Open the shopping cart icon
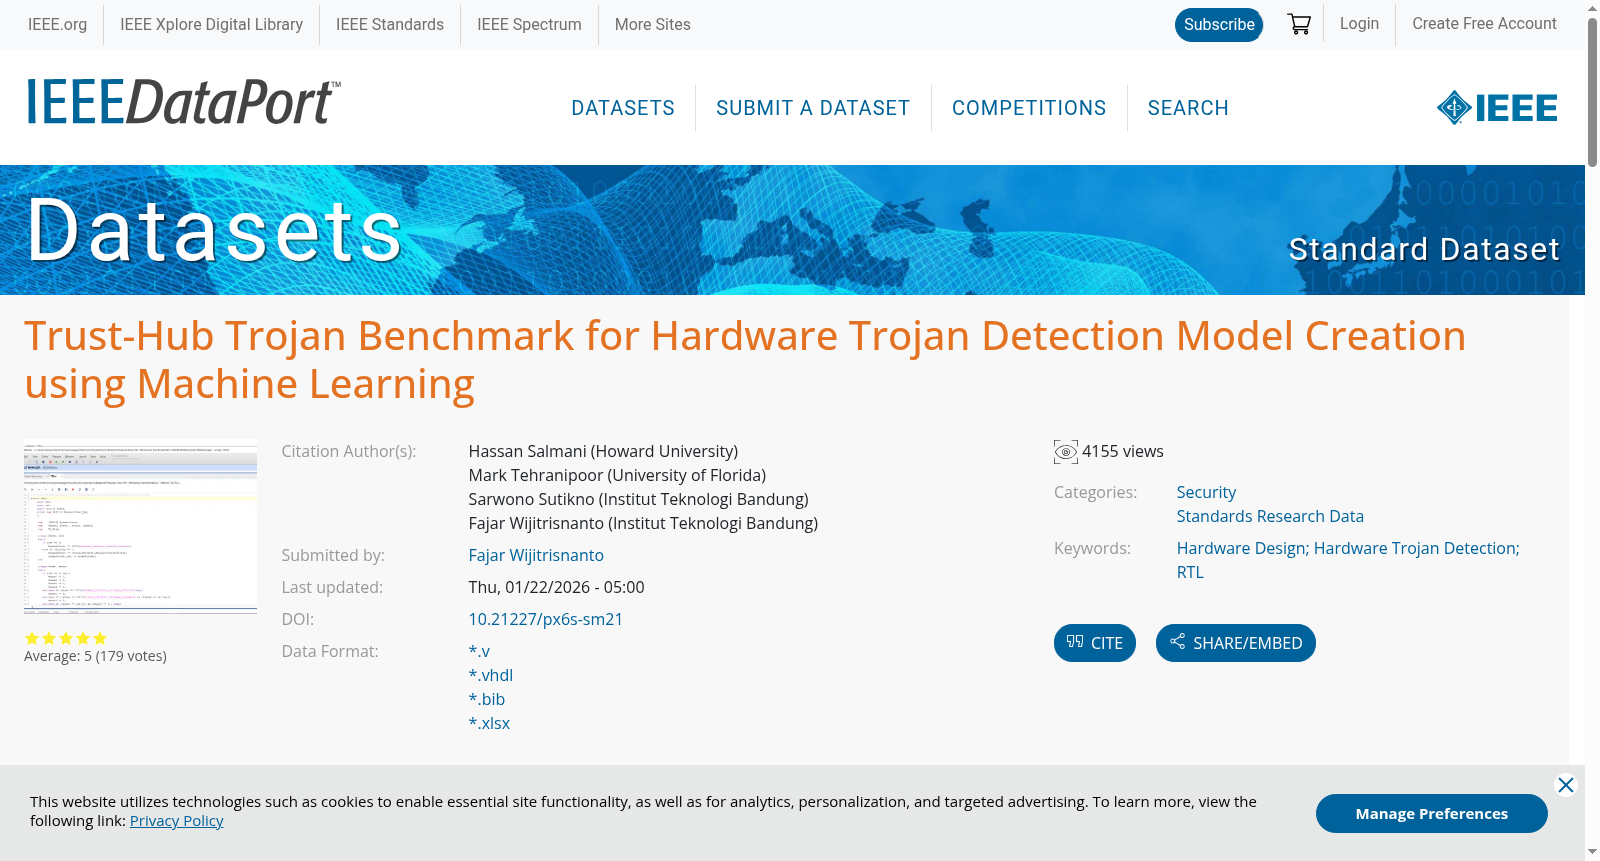1600x861 pixels. [1299, 24]
